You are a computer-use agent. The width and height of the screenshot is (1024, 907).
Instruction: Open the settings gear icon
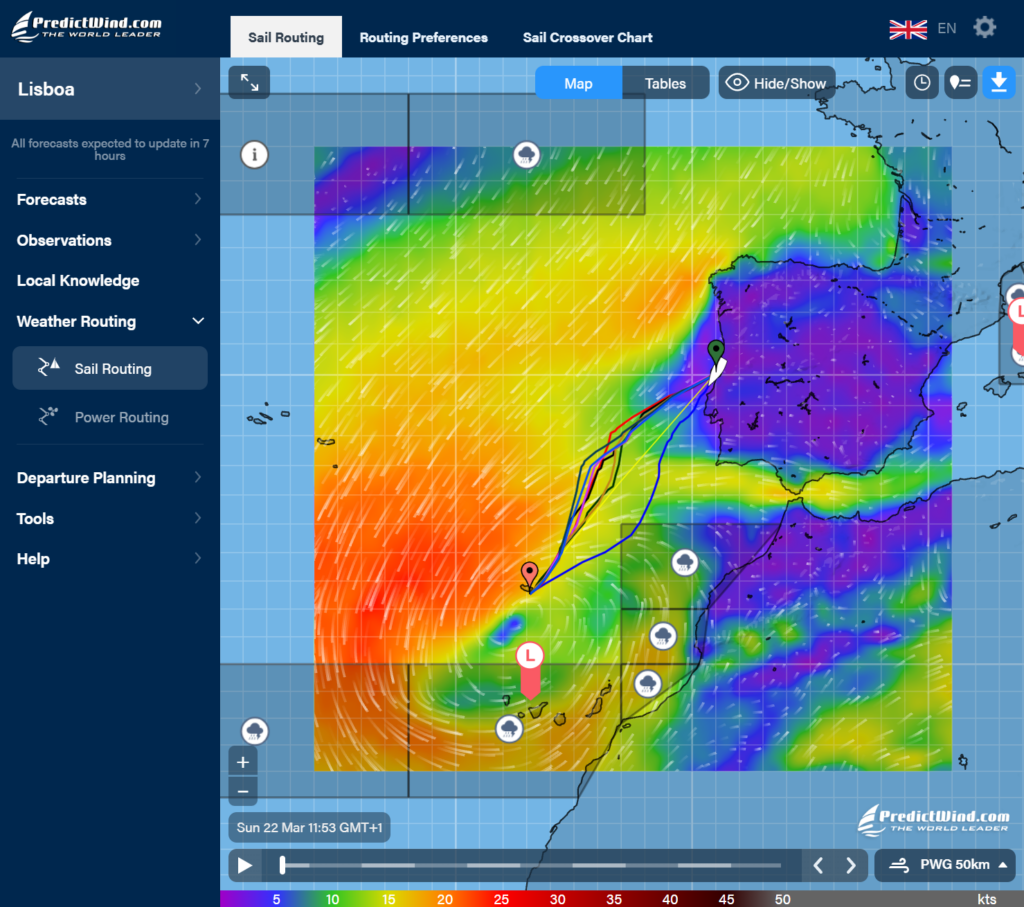click(985, 28)
